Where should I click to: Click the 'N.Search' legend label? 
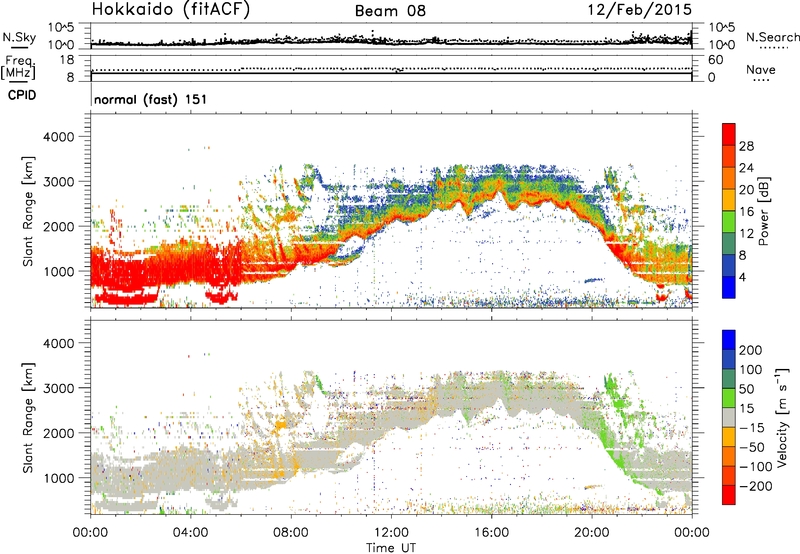click(772, 37)
